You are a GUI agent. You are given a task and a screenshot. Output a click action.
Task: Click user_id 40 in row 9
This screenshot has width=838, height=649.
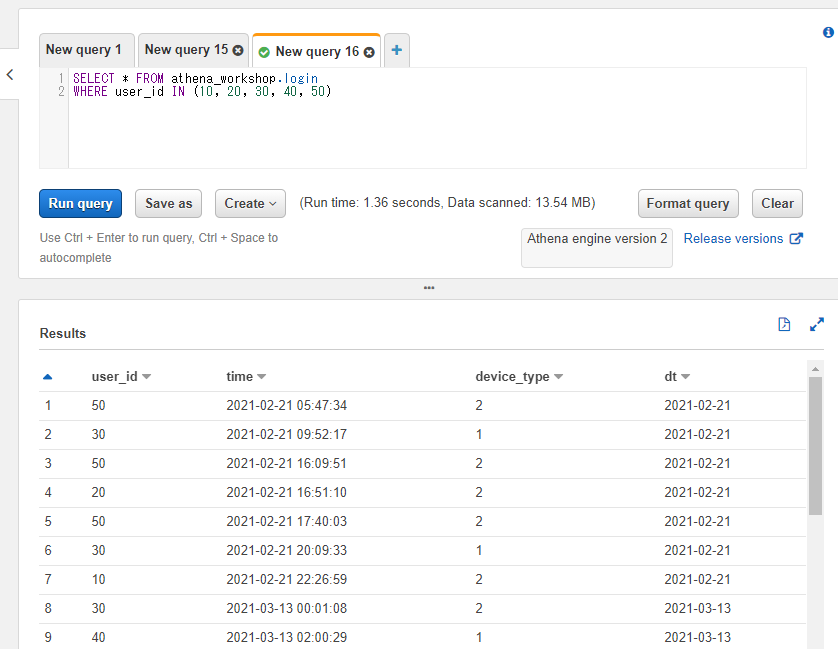98,637
